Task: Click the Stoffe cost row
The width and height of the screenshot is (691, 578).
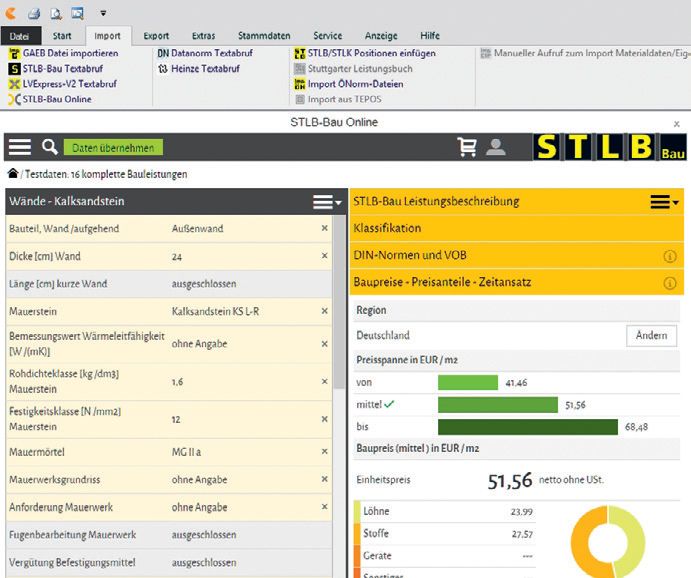Action: point(445,534)
